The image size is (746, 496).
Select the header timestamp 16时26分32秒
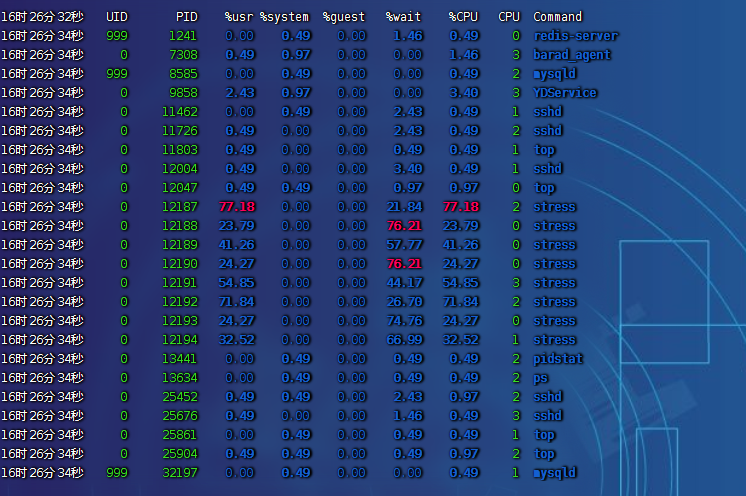[x=42, y=17]
